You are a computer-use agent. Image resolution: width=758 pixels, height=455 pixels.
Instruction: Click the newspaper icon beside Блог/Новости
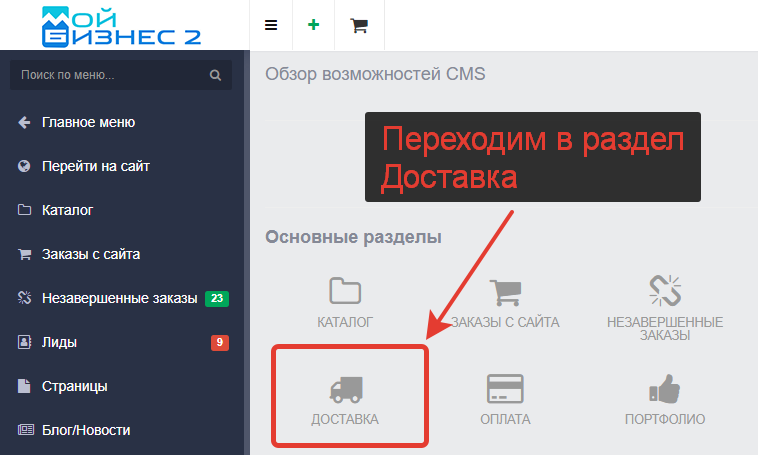26,429
